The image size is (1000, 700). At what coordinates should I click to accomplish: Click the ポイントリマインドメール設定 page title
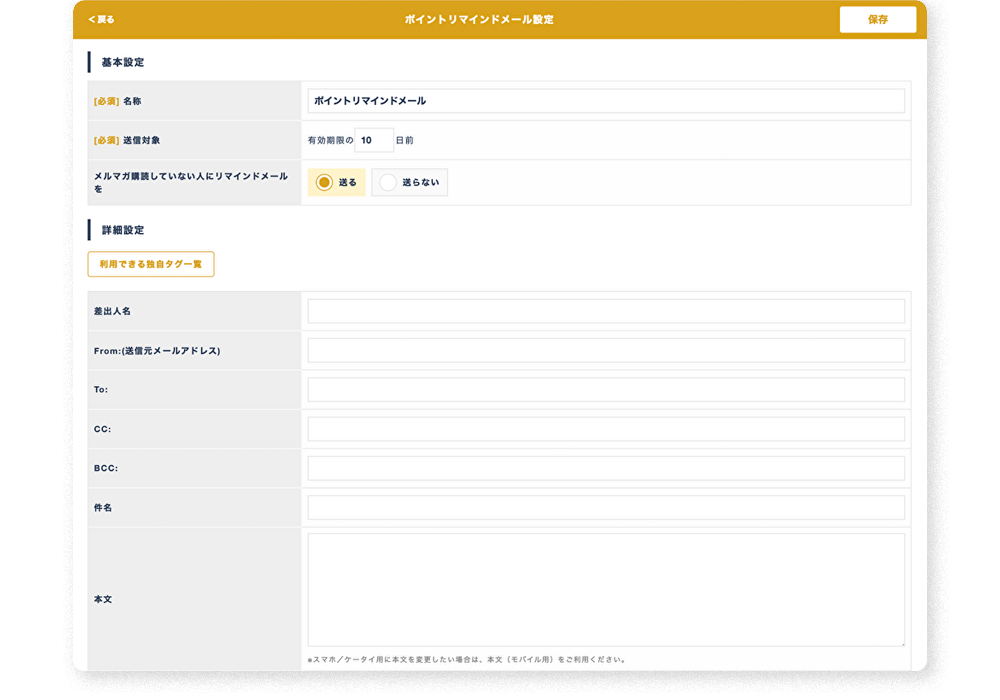tap(479, 20)
